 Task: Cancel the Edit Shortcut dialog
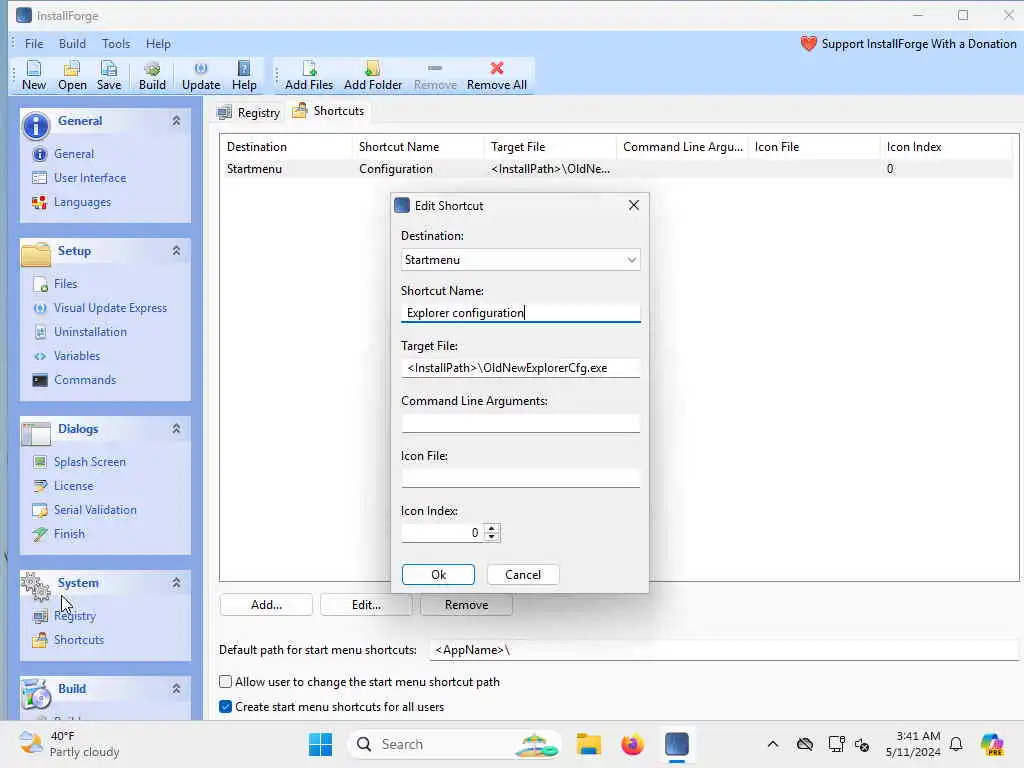click(523, 575)
